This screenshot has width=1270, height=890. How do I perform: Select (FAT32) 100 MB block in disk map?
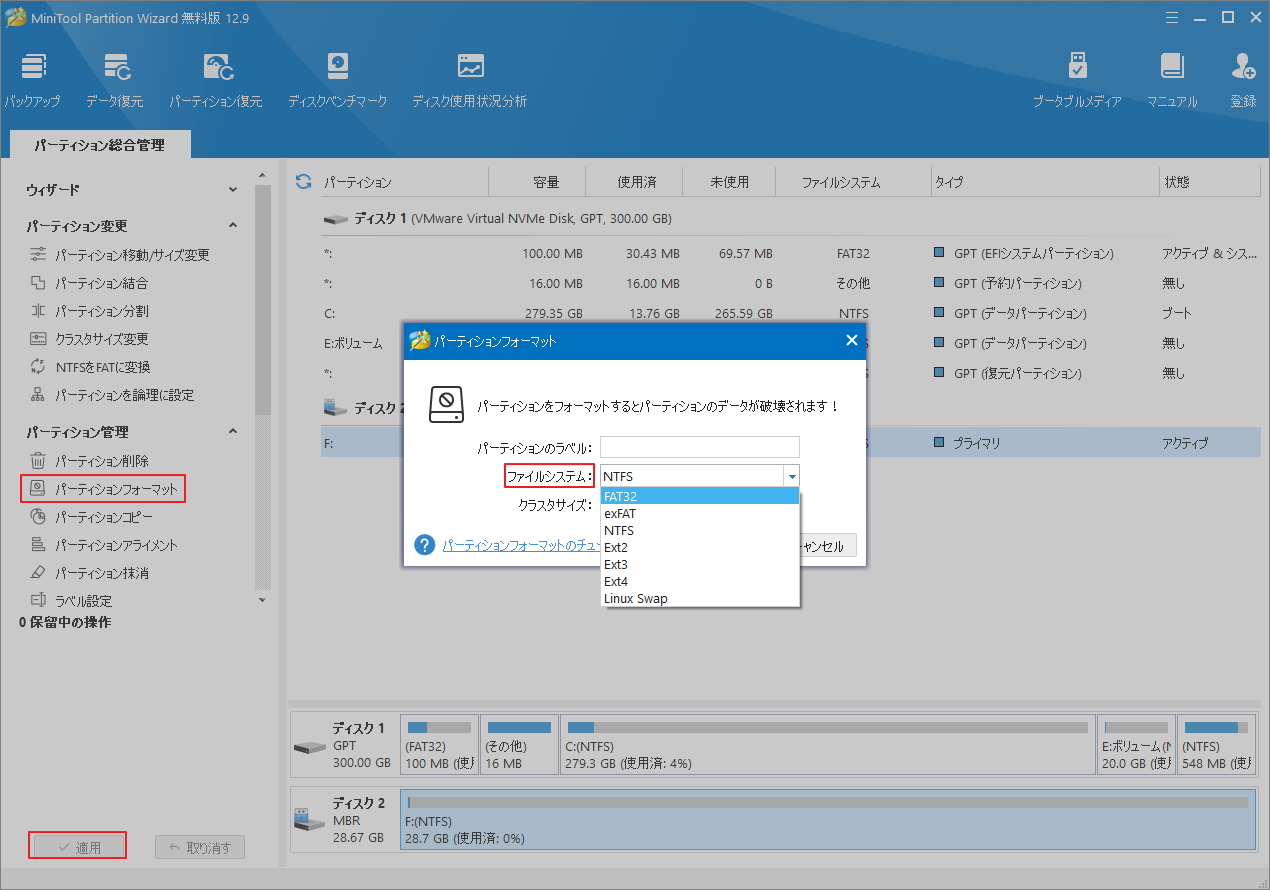coord(438,743)
